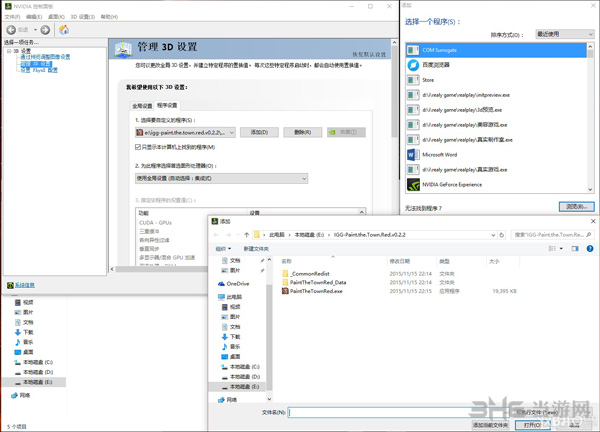600x432 pixels.
Task: Click 添加当前文件夹 button
Action: point(491,425)
